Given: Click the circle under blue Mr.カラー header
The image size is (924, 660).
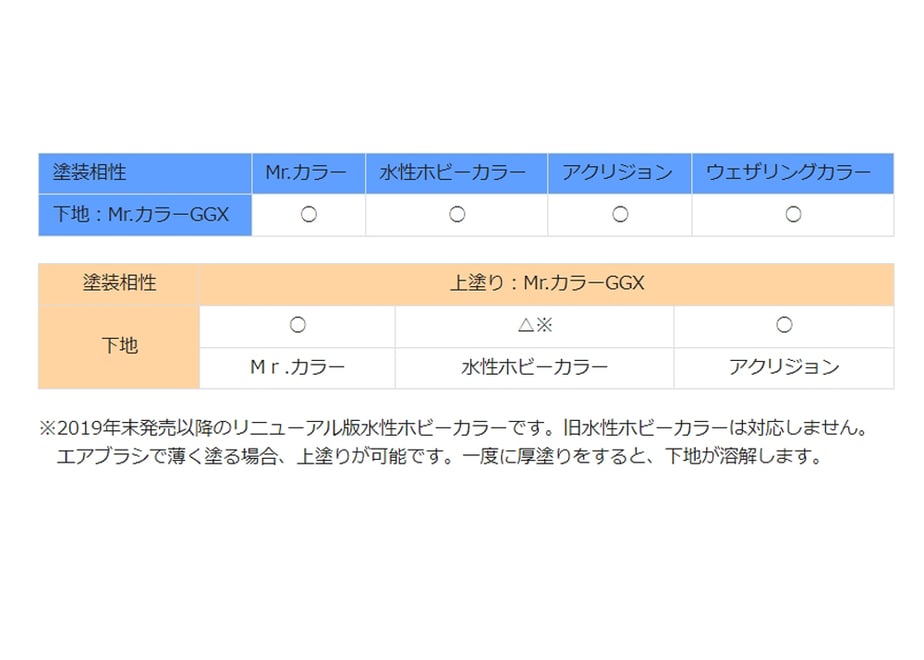Looking at the screenshot, I should [309, 214].
